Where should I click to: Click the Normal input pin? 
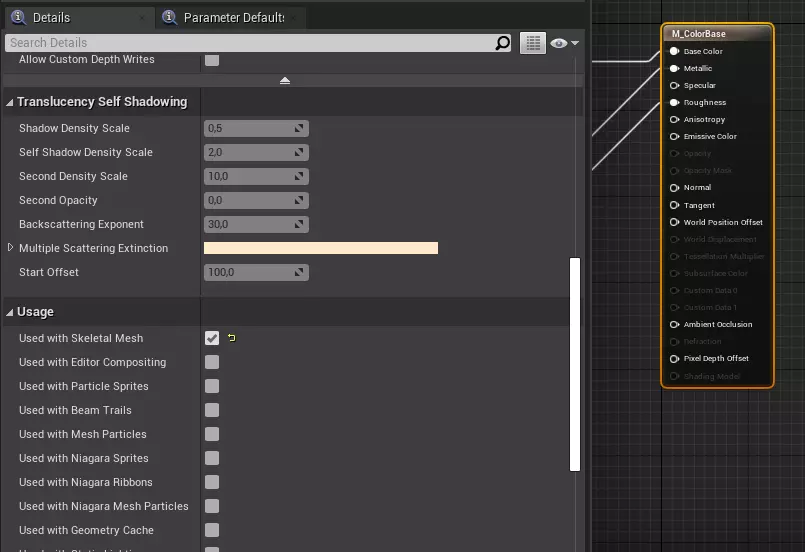[675, 188]
